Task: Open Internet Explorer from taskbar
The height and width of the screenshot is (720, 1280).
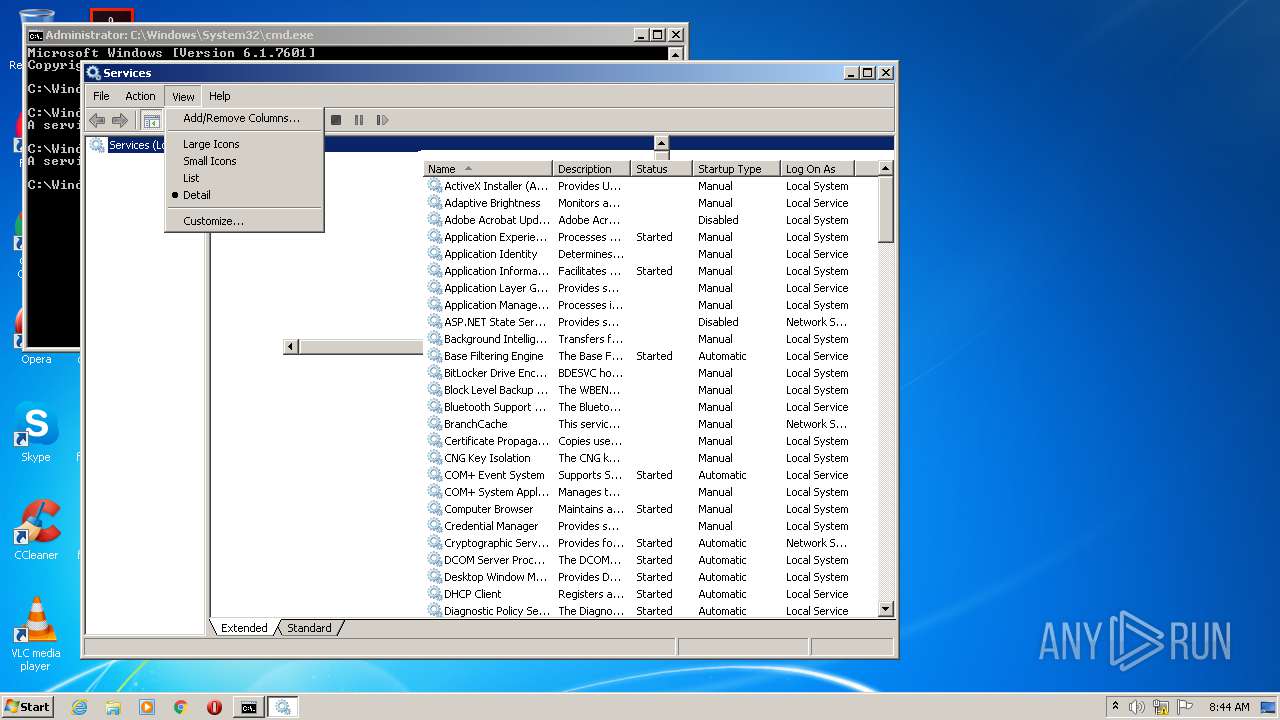Action: click(79, 707)
